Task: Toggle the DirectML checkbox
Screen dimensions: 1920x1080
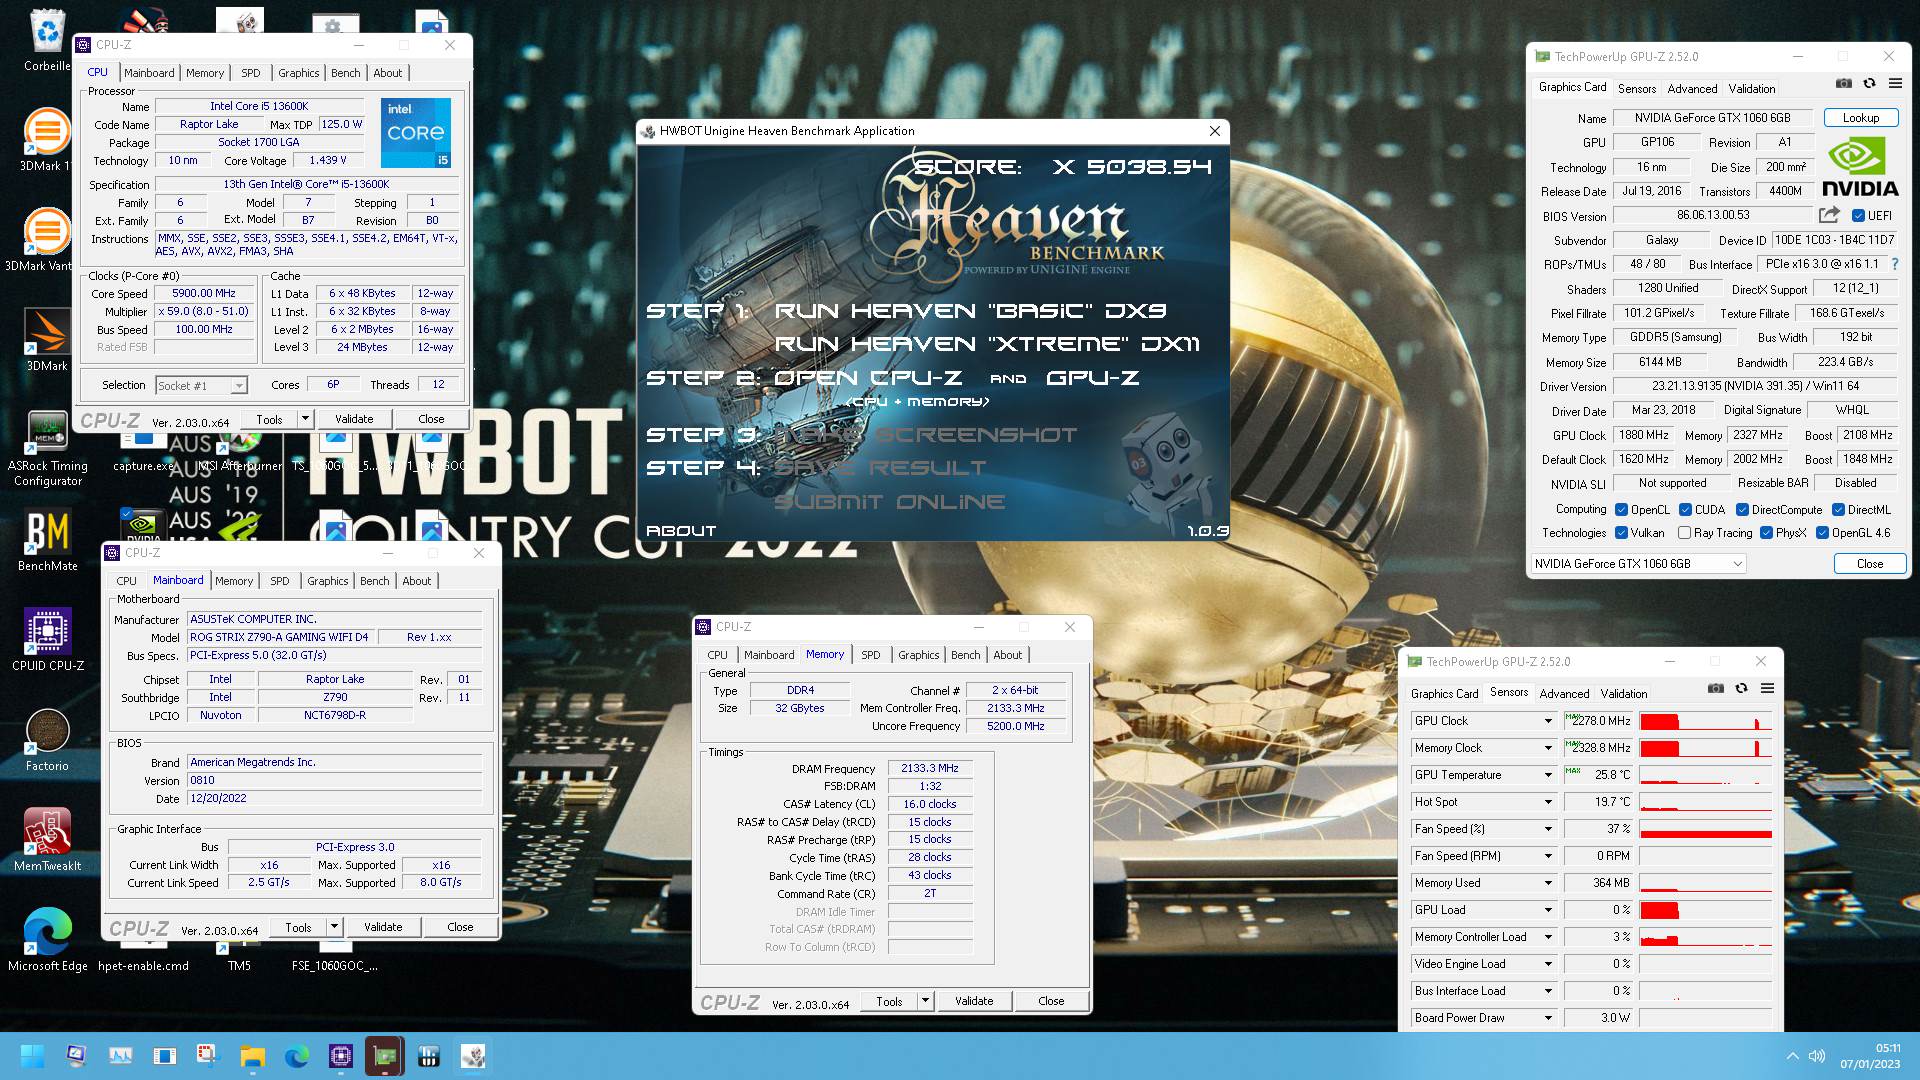Action: pos(1838,510)
